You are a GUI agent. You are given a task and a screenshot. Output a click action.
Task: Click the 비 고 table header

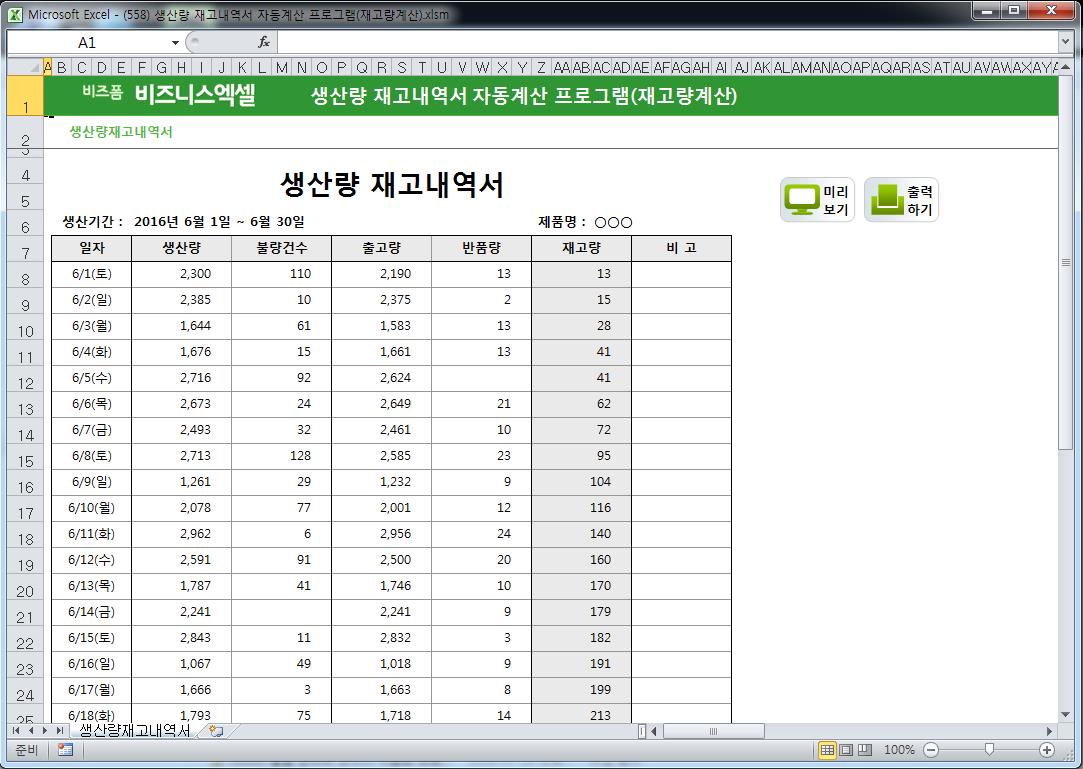[682, 248]
